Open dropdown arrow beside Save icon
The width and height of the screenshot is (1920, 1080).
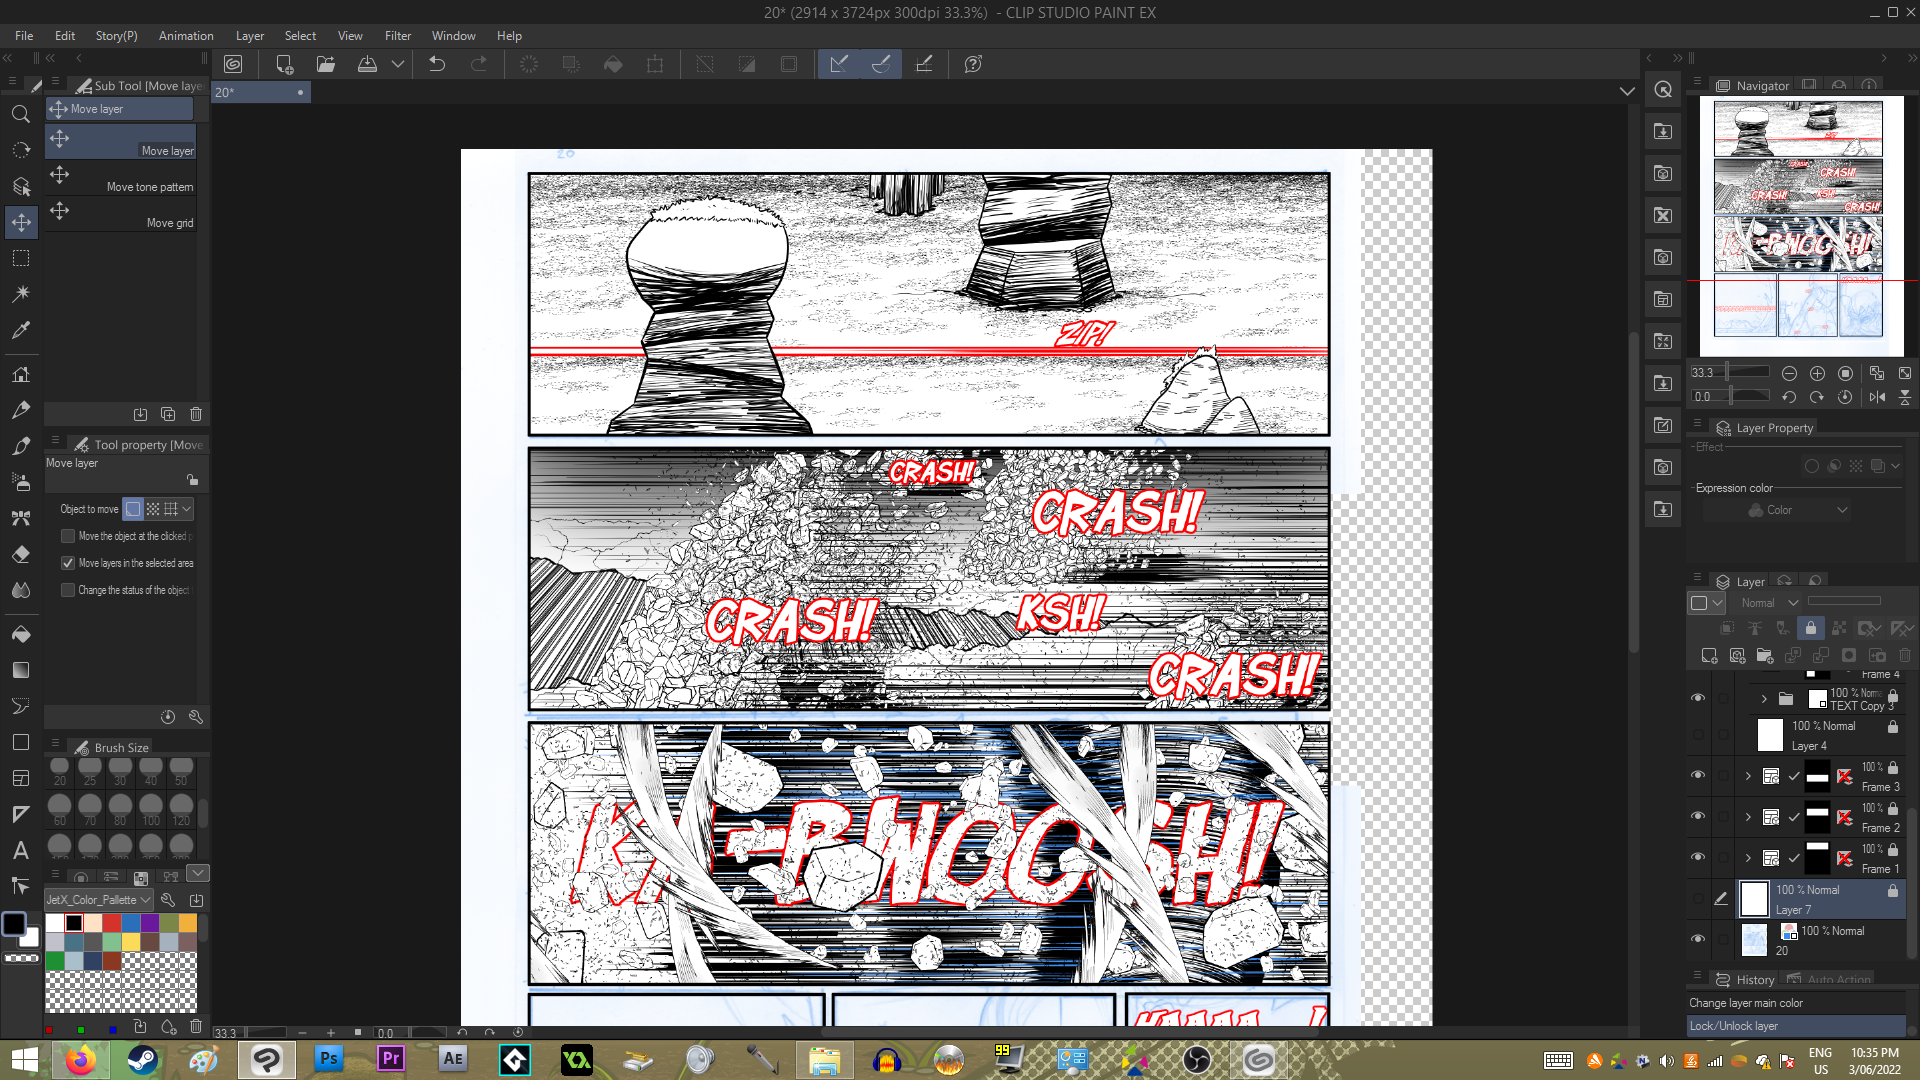(x=398, y=64)
